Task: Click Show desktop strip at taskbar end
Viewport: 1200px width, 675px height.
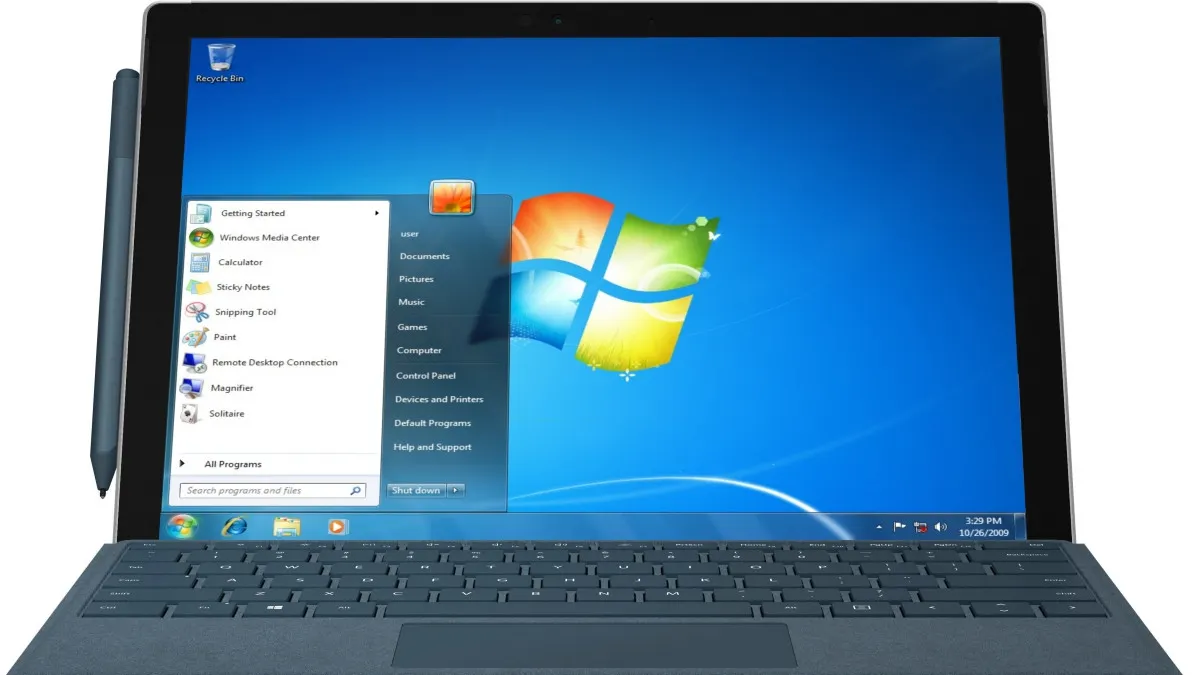Action: click(1019, 526)
